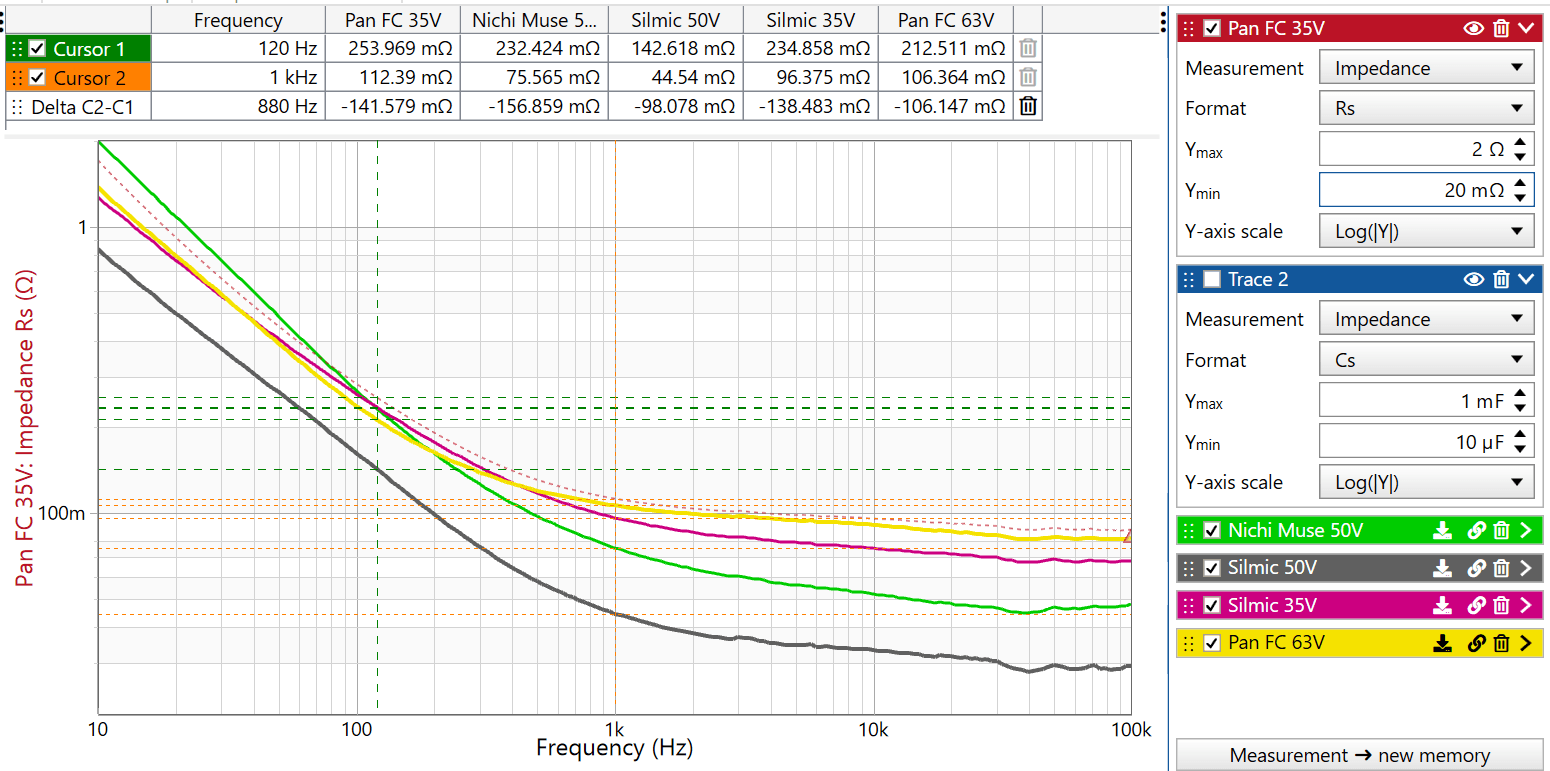This screenshot has height=771, width=1550.
Task: Delete Nichi Muse 50V memory
Action: point(1501,530)
